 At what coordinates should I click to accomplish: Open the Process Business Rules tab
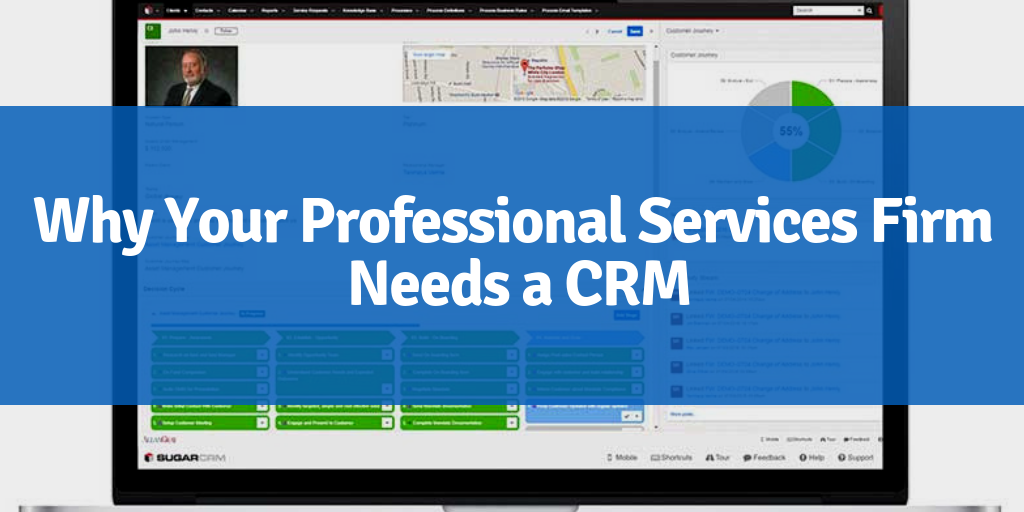pos(506,10)
